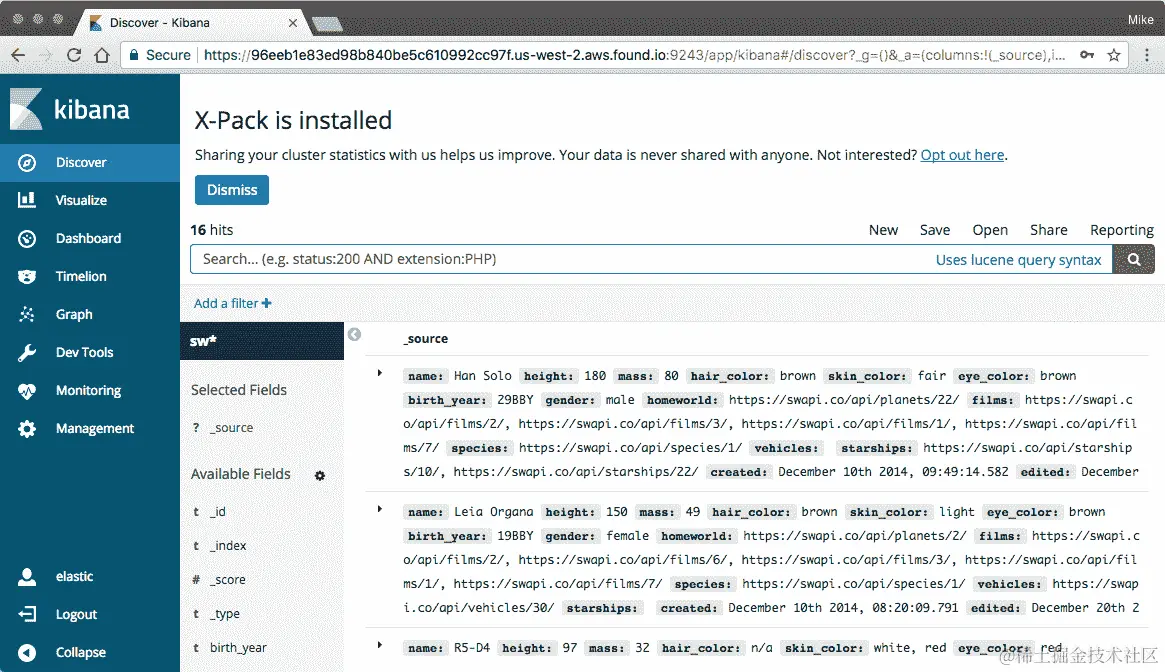Open the Visualize bar chart icon
1165x672 pixels.
[x=27, y=200]
